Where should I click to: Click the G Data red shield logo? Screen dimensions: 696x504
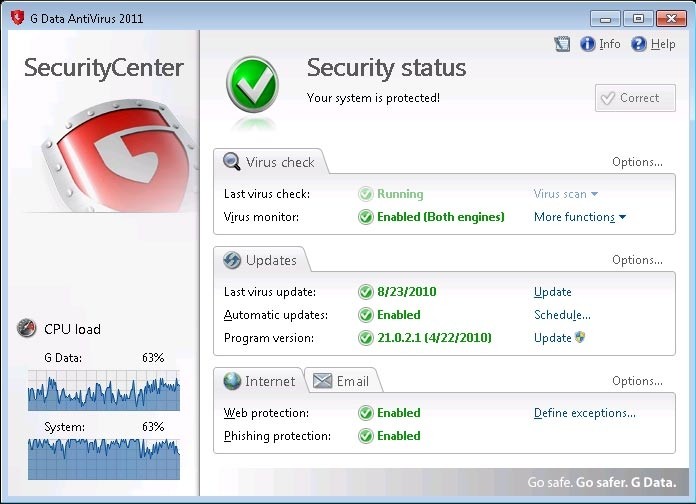[x=120, y=155]
